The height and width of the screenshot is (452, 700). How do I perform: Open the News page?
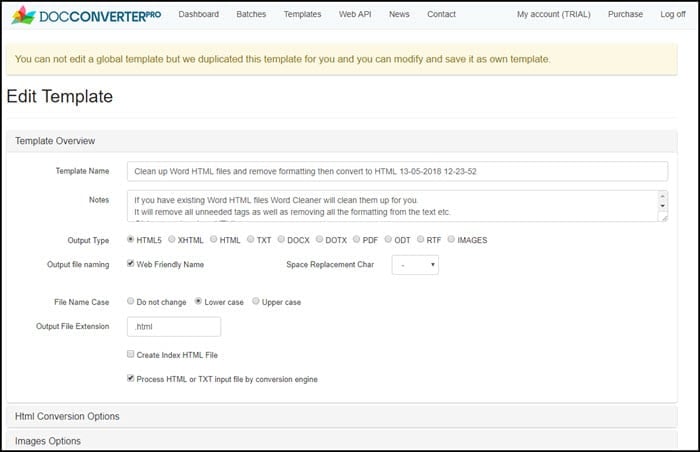(399, 14)
